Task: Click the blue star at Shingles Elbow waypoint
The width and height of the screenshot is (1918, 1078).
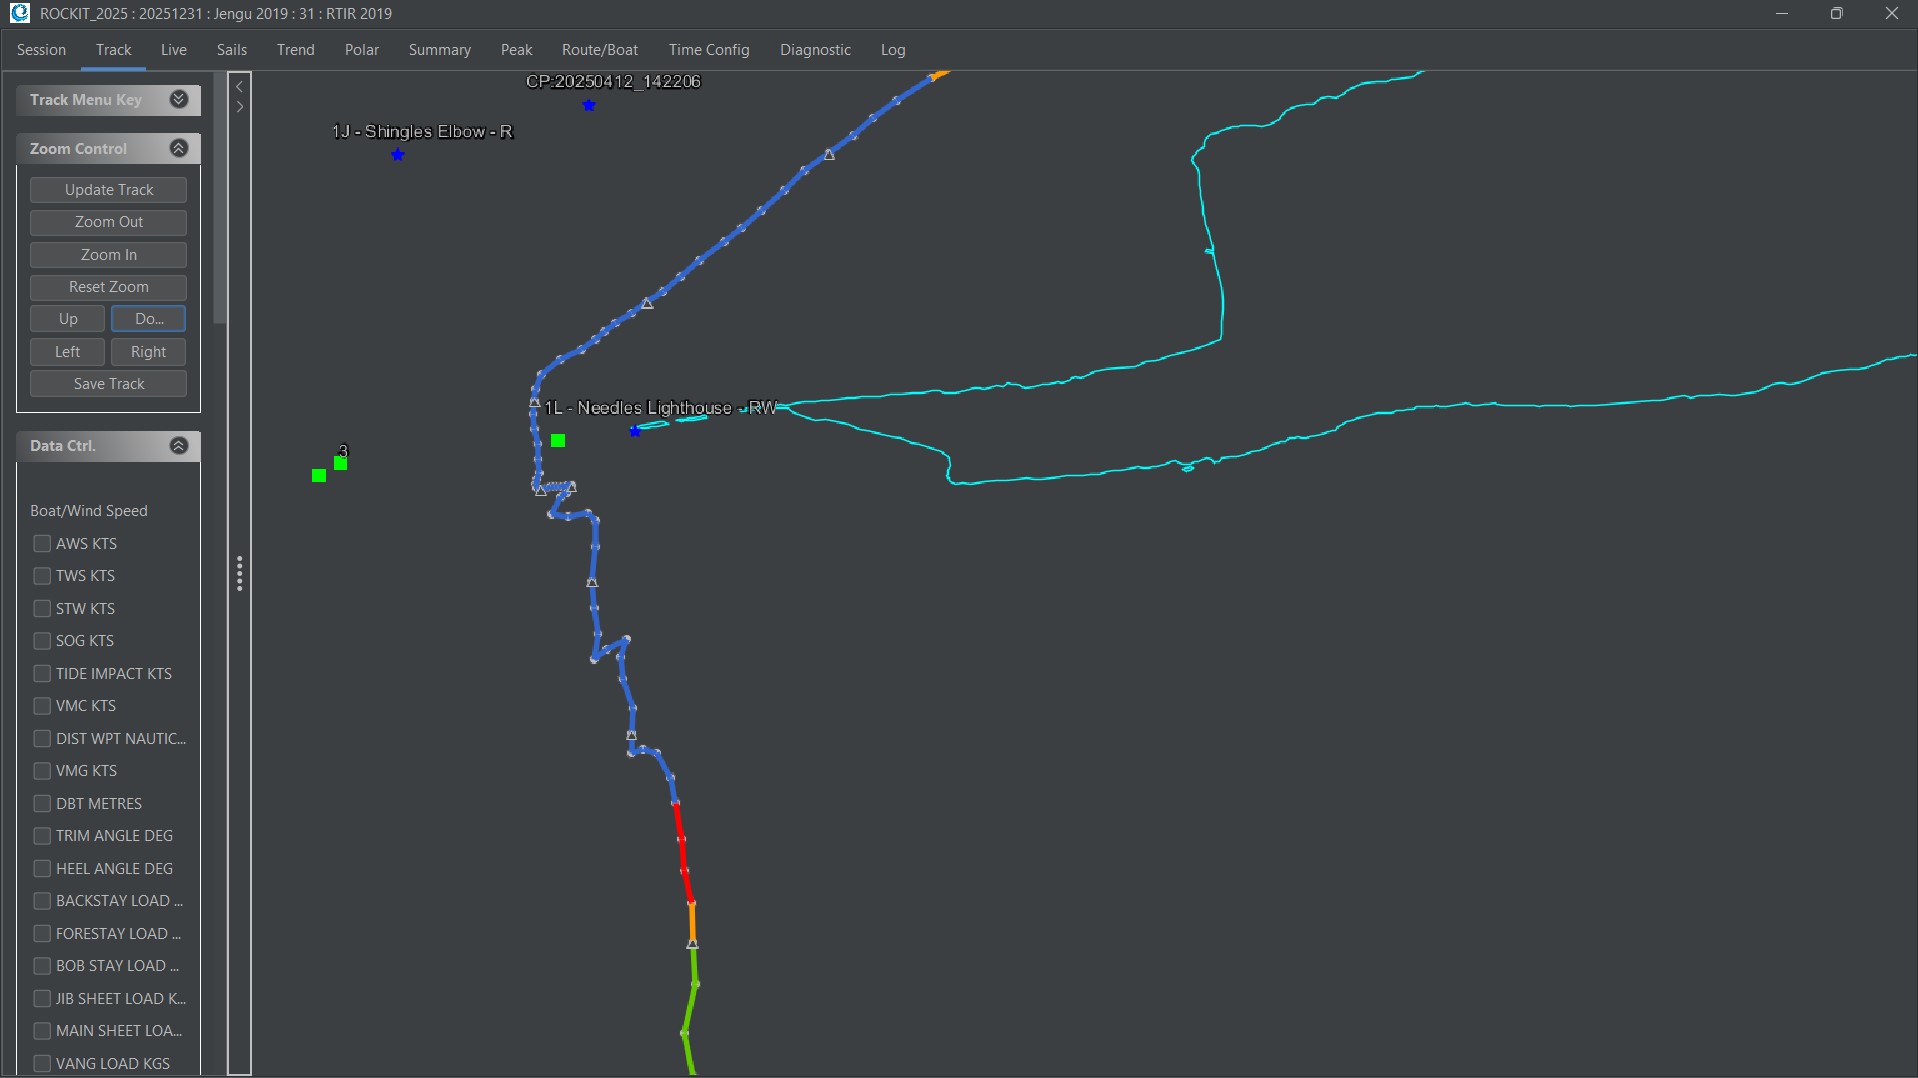Action: click(x=398, y=155)
